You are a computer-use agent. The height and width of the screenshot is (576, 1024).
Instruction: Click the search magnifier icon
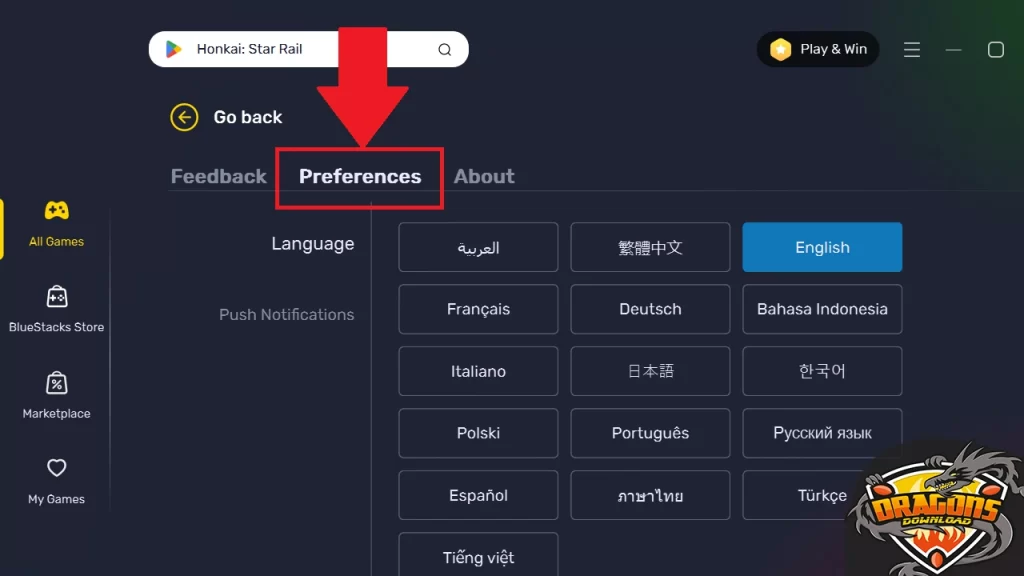point(444,48)
